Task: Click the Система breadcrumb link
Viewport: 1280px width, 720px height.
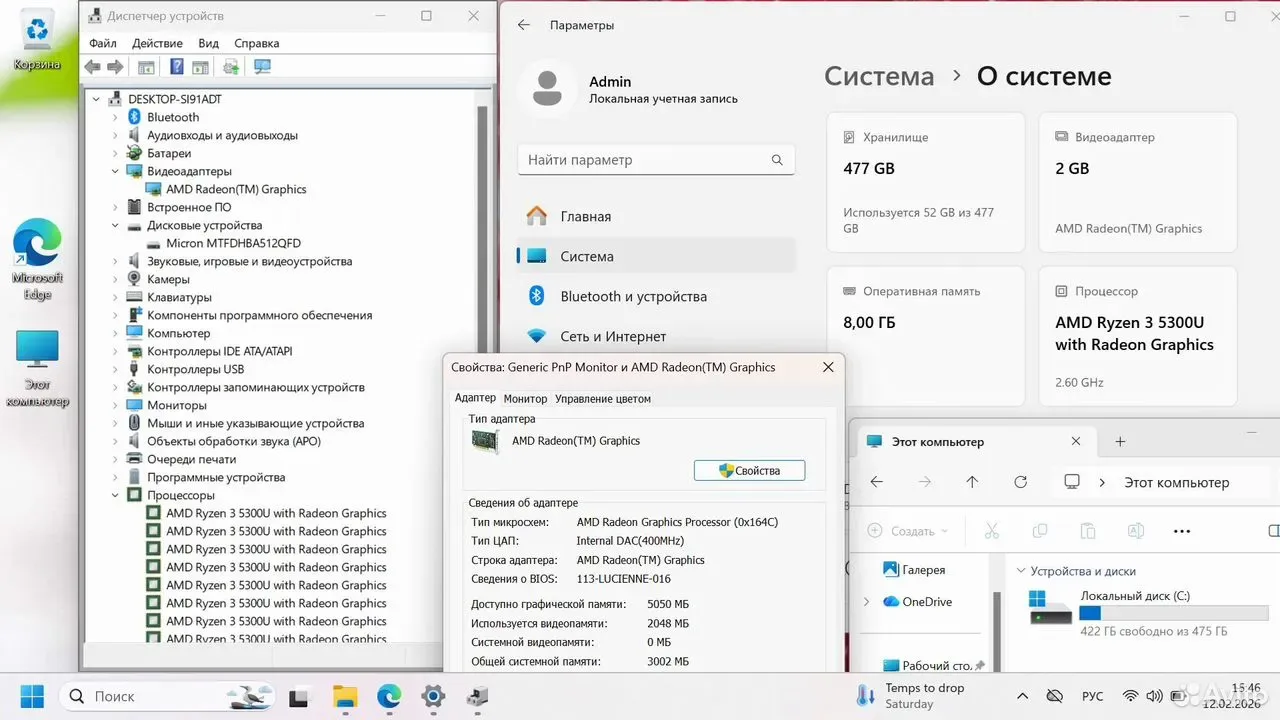Action: (x=879, y=77)
